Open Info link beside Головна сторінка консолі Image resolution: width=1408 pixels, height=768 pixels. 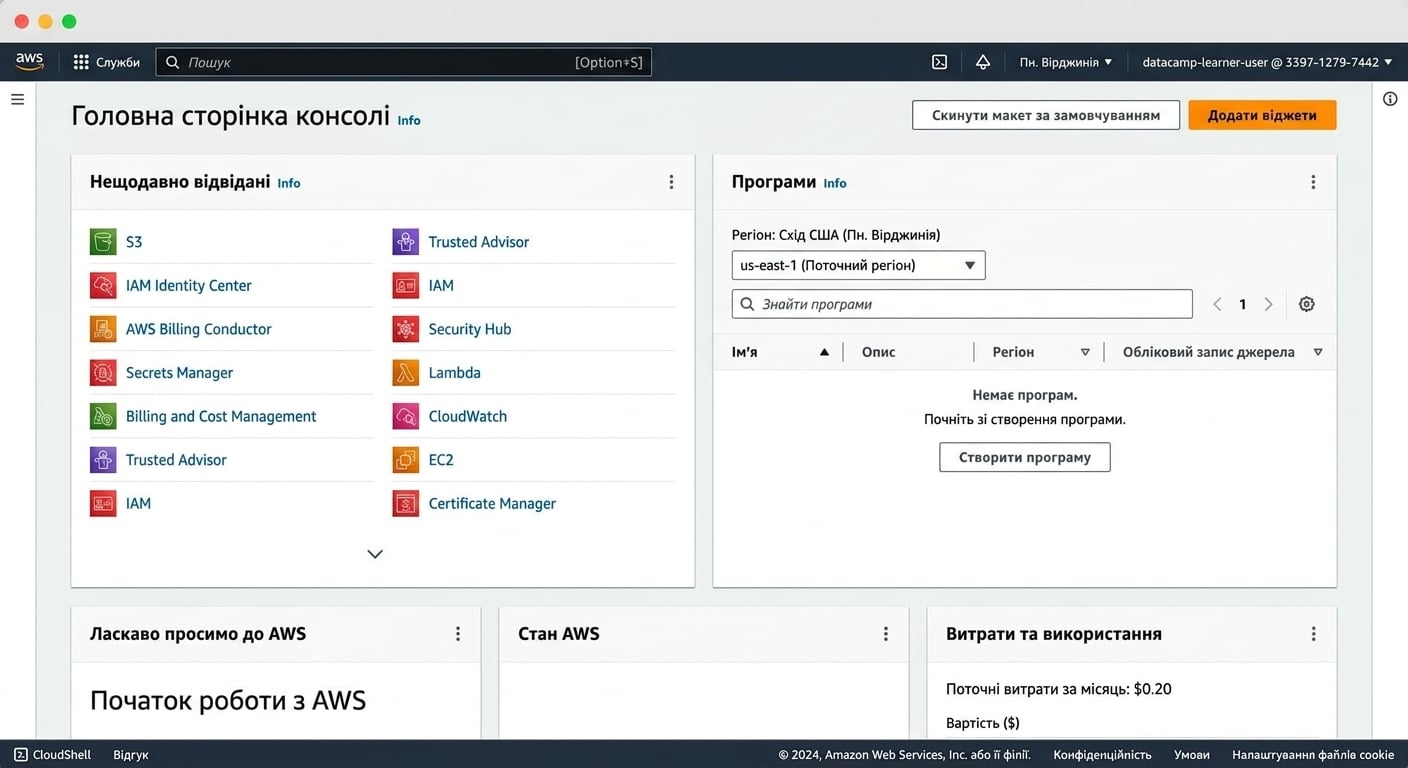tap(409, 120)
